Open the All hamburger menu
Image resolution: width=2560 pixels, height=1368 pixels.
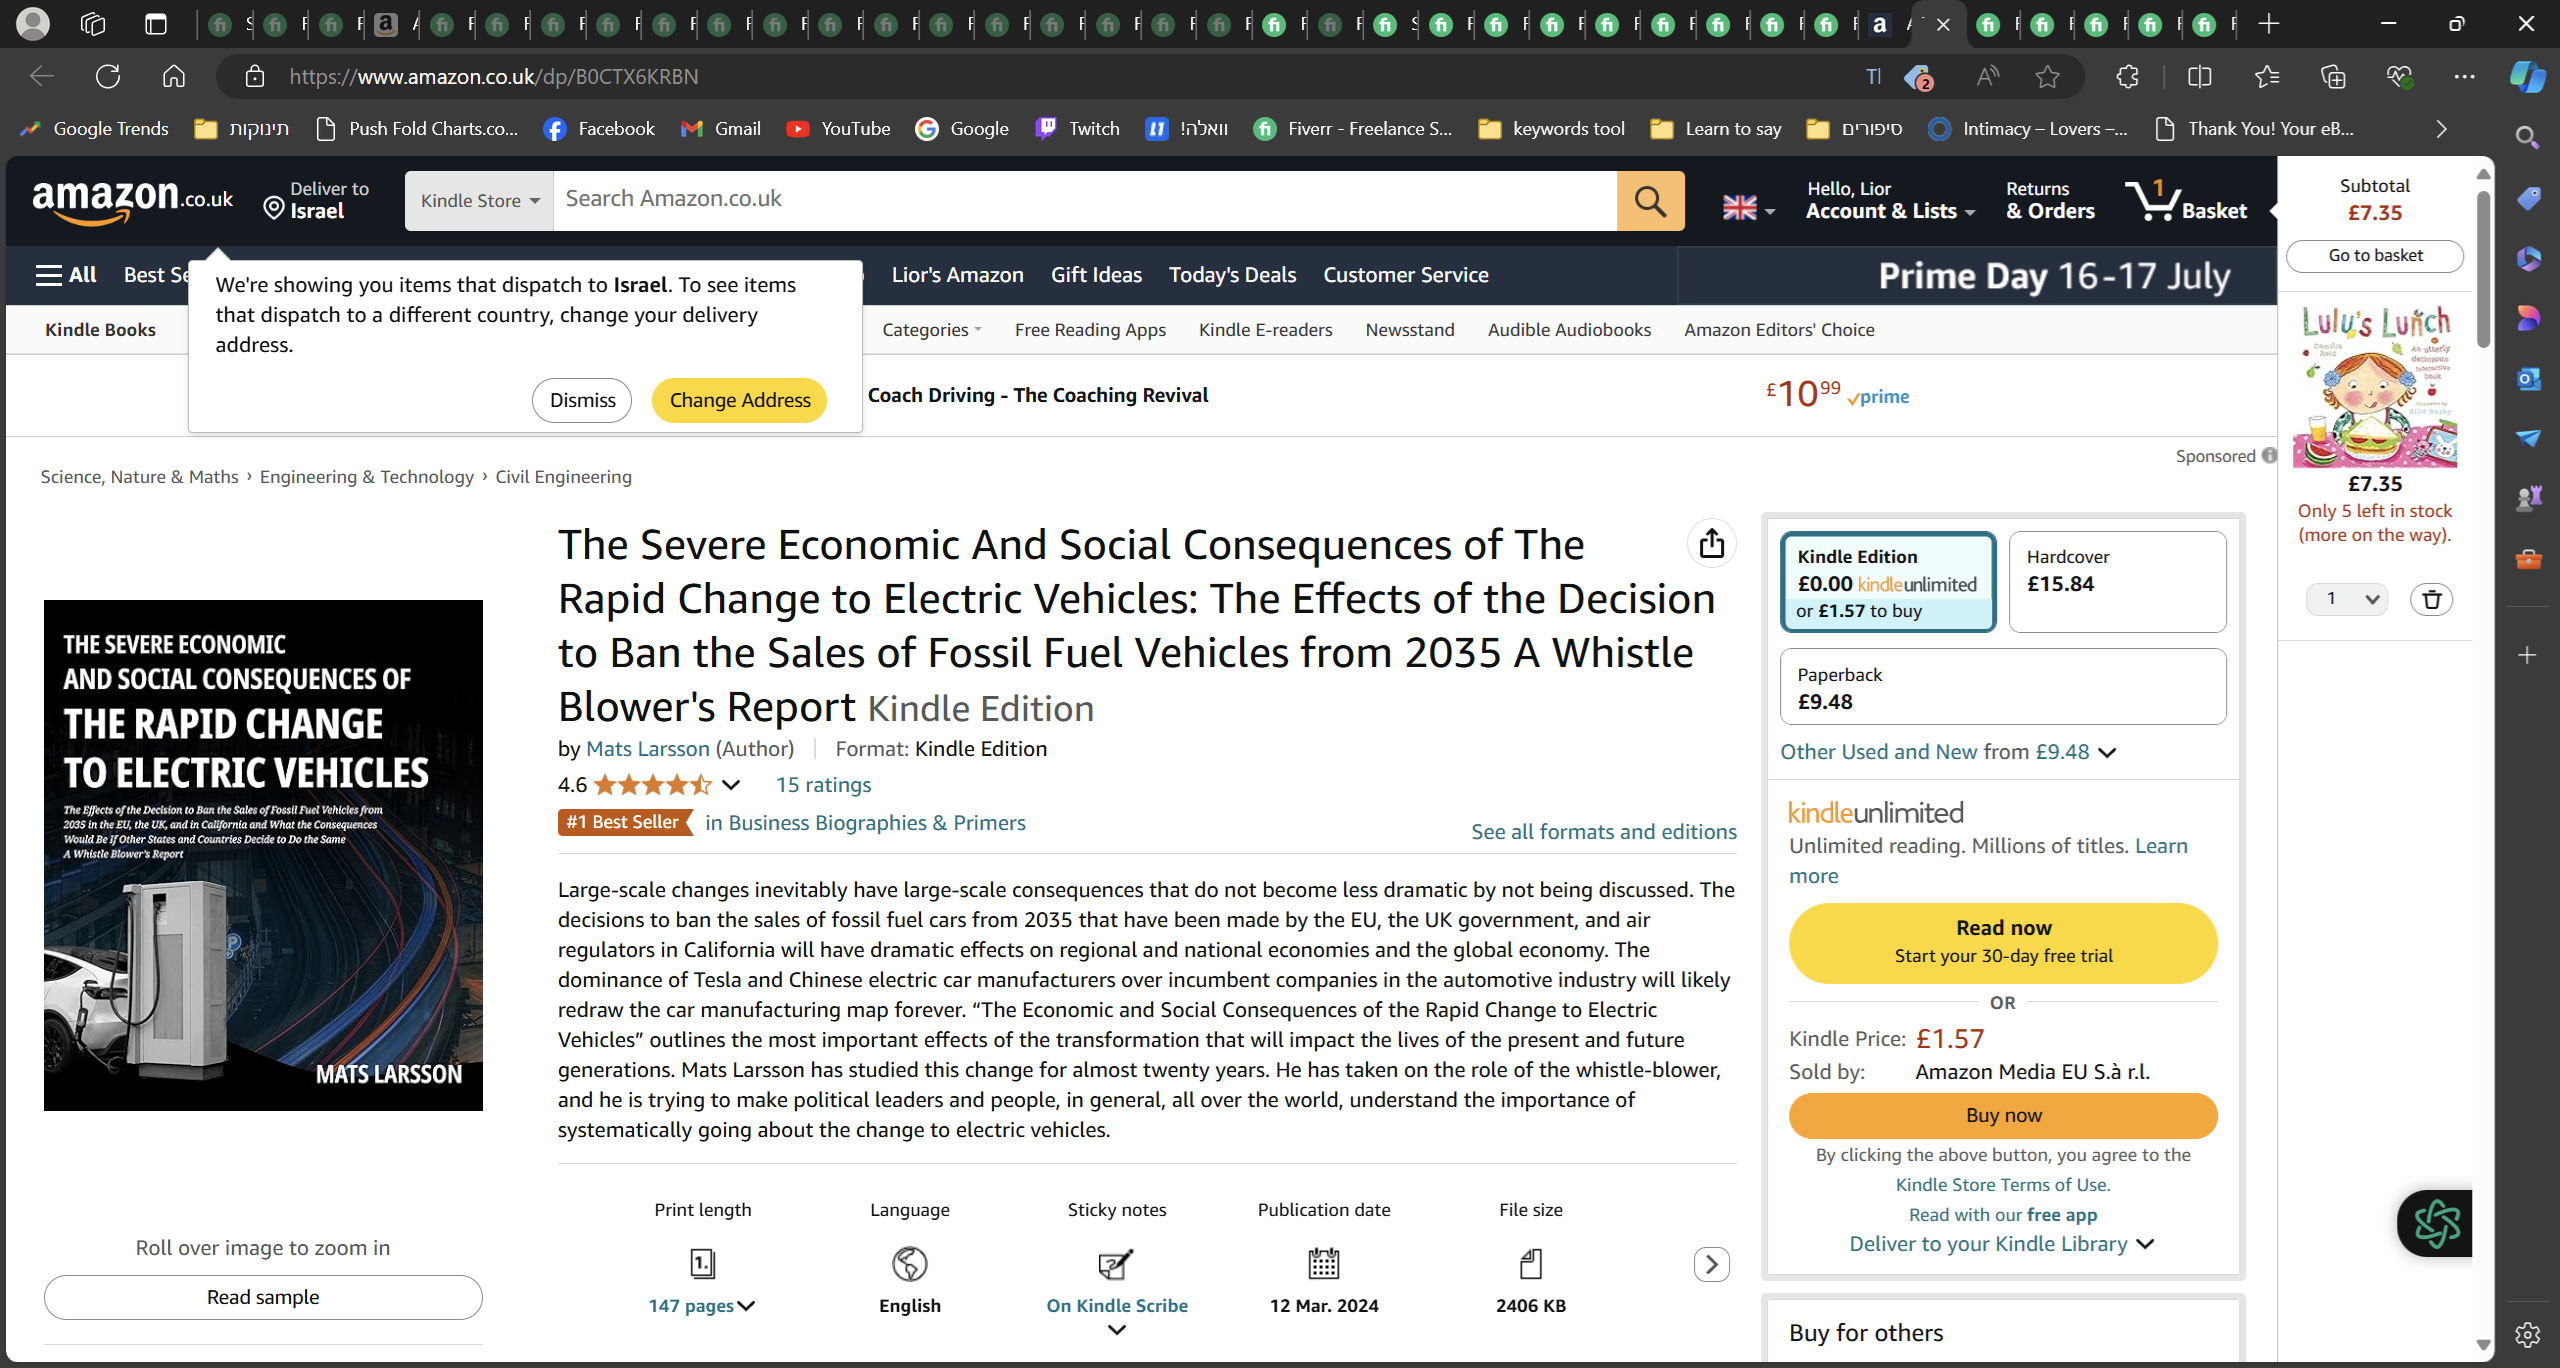pos(66,275)
